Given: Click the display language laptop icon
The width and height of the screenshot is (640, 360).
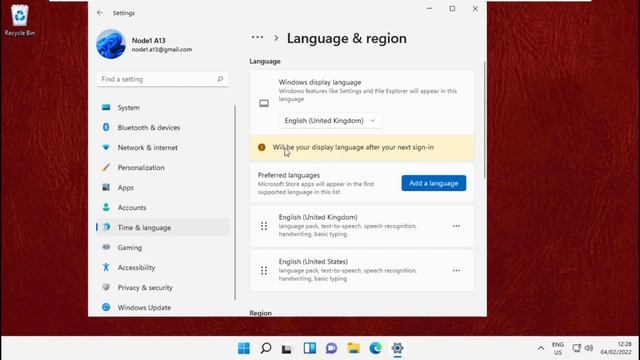Looking at the screenshot, I should pyautogui.click(x=264, y=103).
